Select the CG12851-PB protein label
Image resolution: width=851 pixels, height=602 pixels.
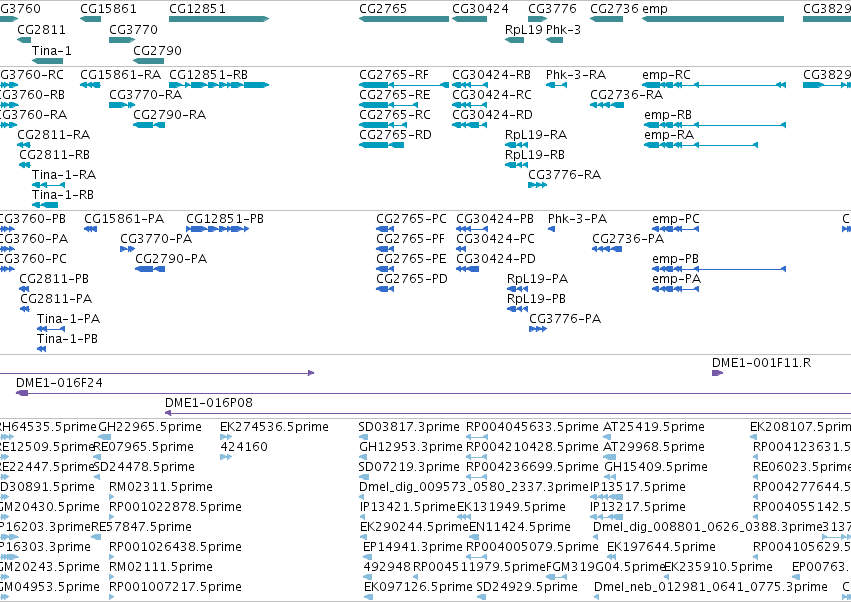225,219
